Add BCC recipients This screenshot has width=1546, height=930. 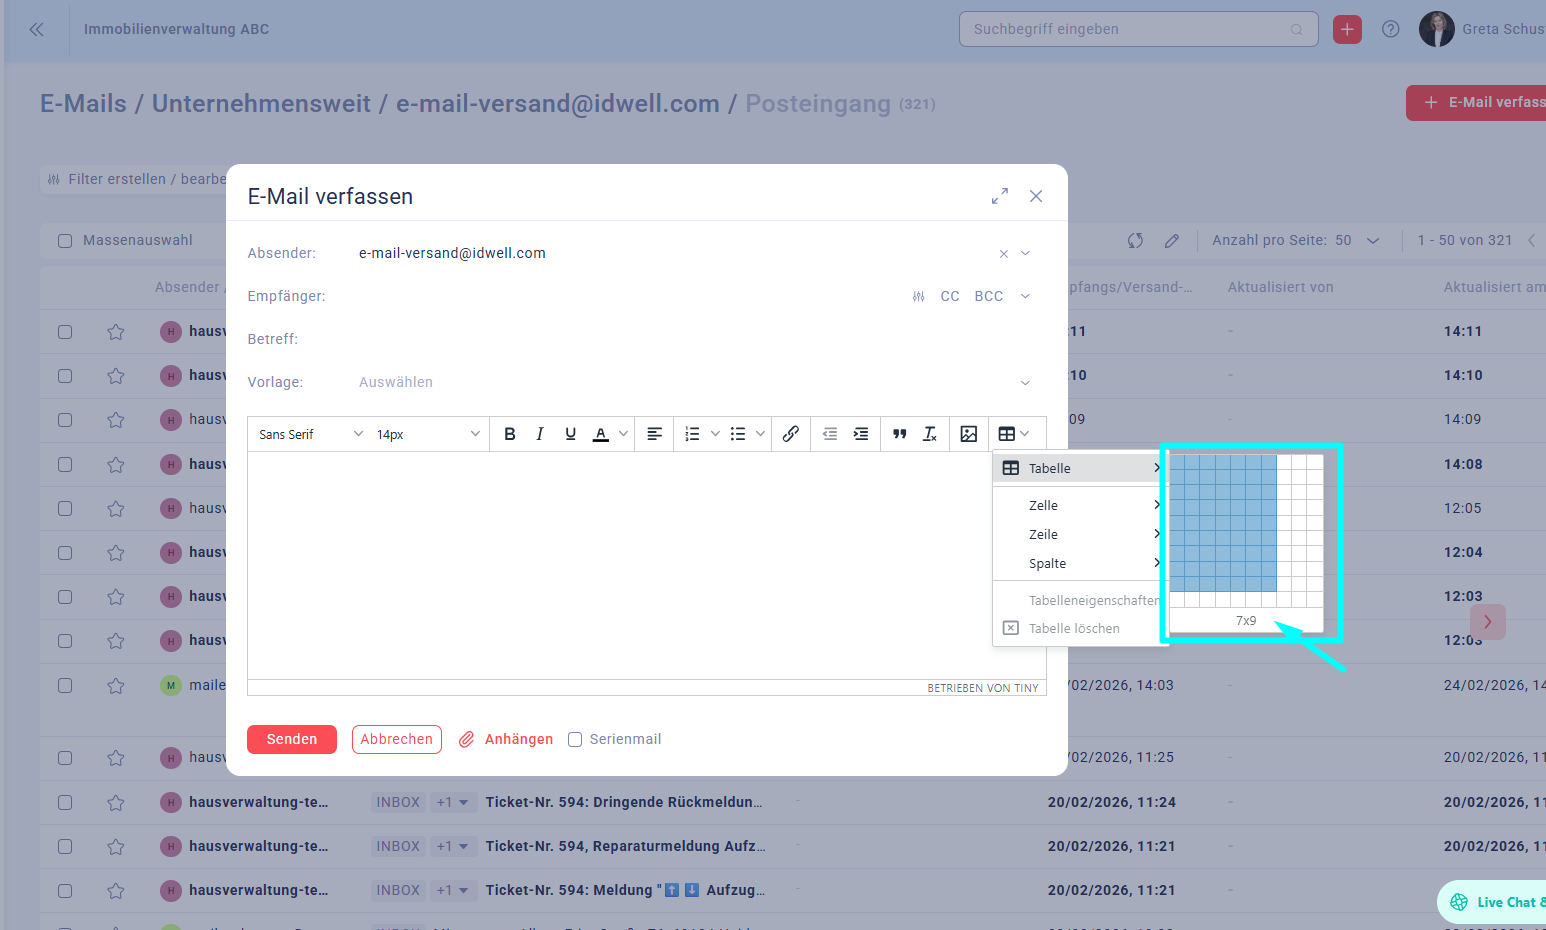tap(989, 297)
